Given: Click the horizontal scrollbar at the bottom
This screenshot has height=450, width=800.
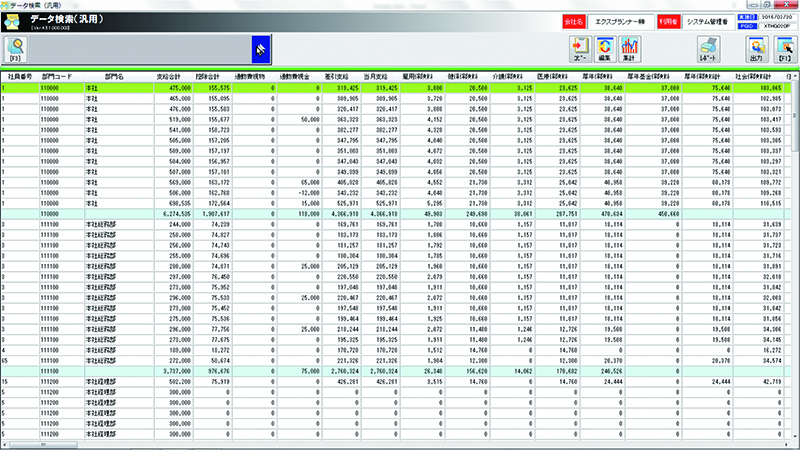Looking at the screenshot, I should (x=400, y=444).
